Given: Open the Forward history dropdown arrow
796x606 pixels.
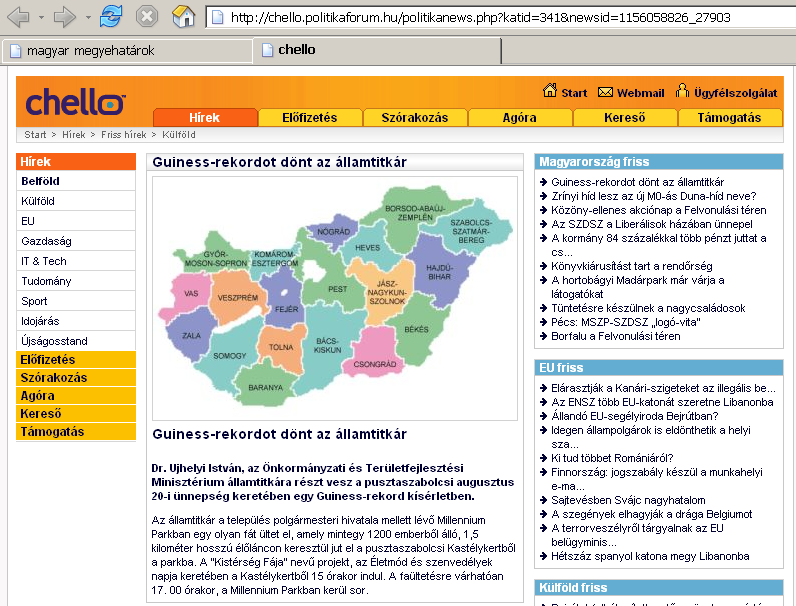Looking at the screenshot, I should [x=88, y=18].
